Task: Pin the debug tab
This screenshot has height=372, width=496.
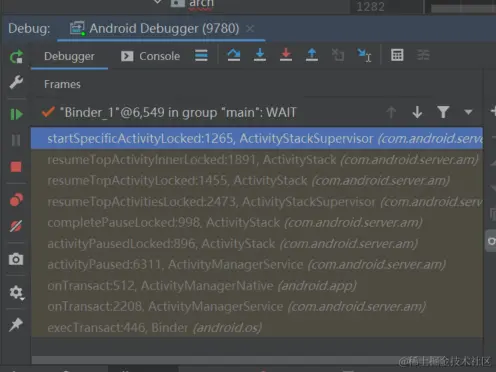Action: point(16,325)
